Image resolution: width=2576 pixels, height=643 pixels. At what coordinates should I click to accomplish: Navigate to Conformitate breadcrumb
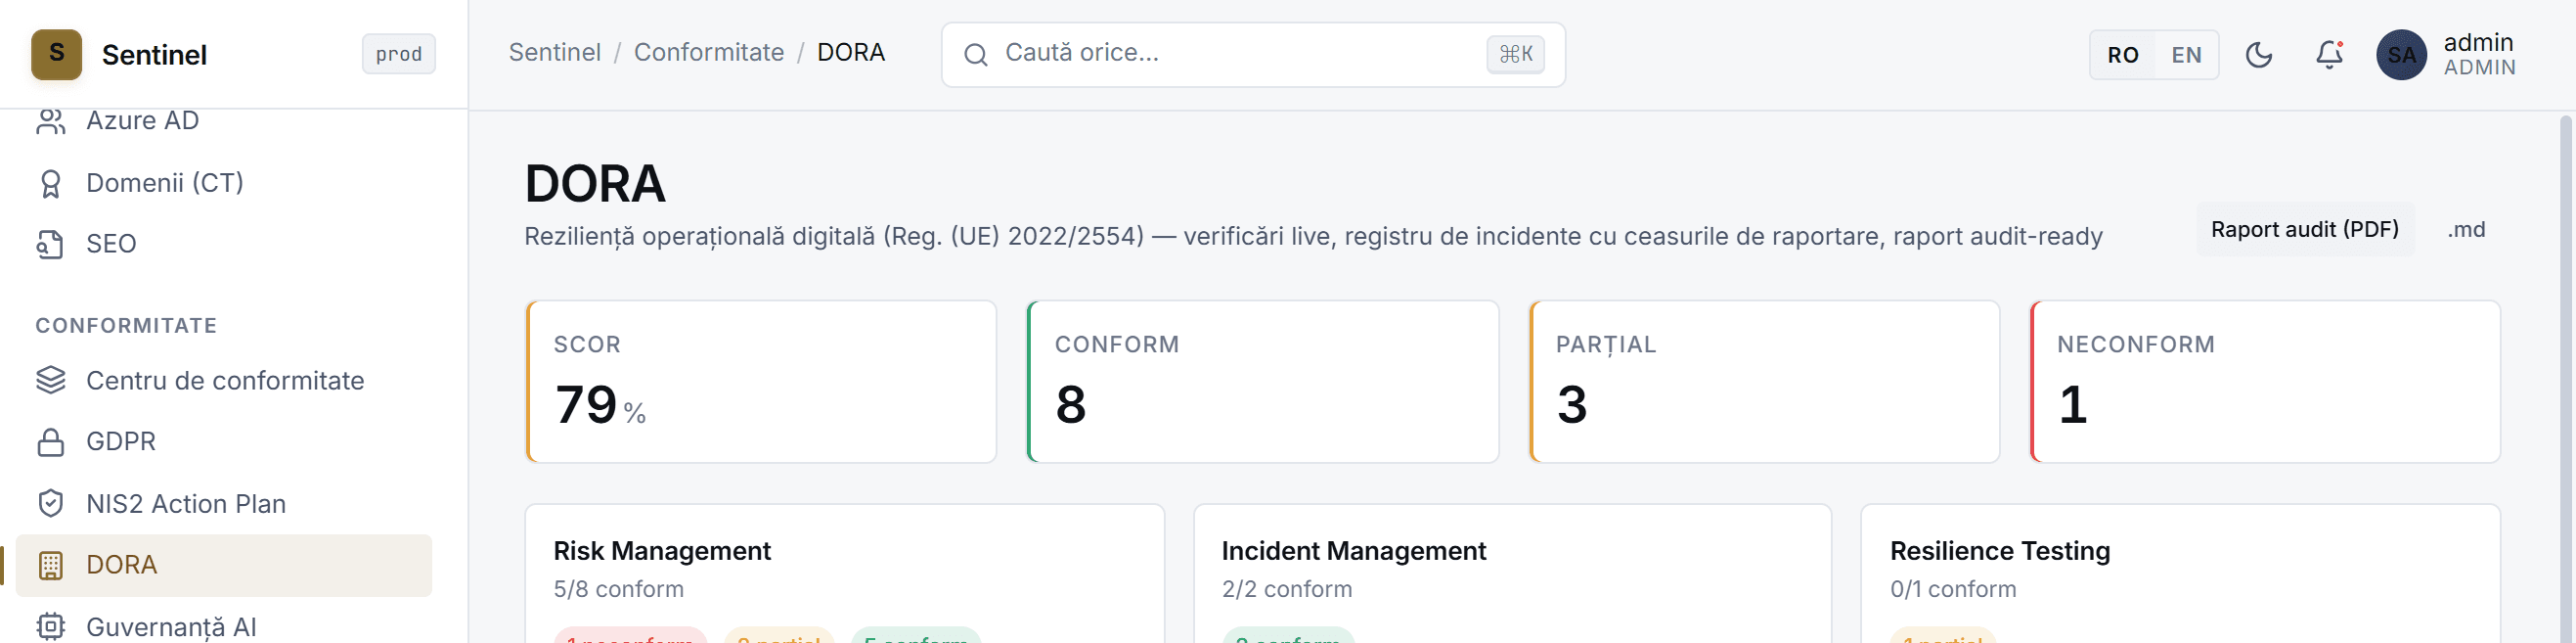(x=709, y=53)
